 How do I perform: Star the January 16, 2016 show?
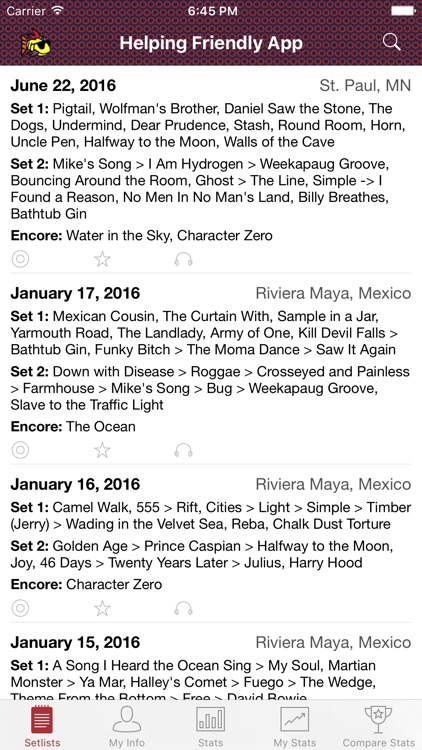pos(102,608)
